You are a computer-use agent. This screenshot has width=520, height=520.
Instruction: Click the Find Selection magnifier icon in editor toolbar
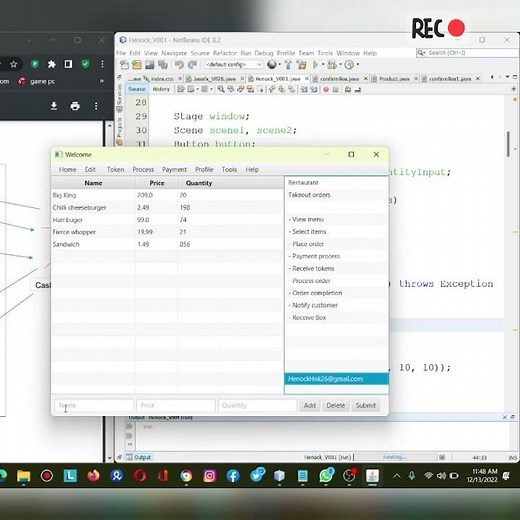[221, 89]
